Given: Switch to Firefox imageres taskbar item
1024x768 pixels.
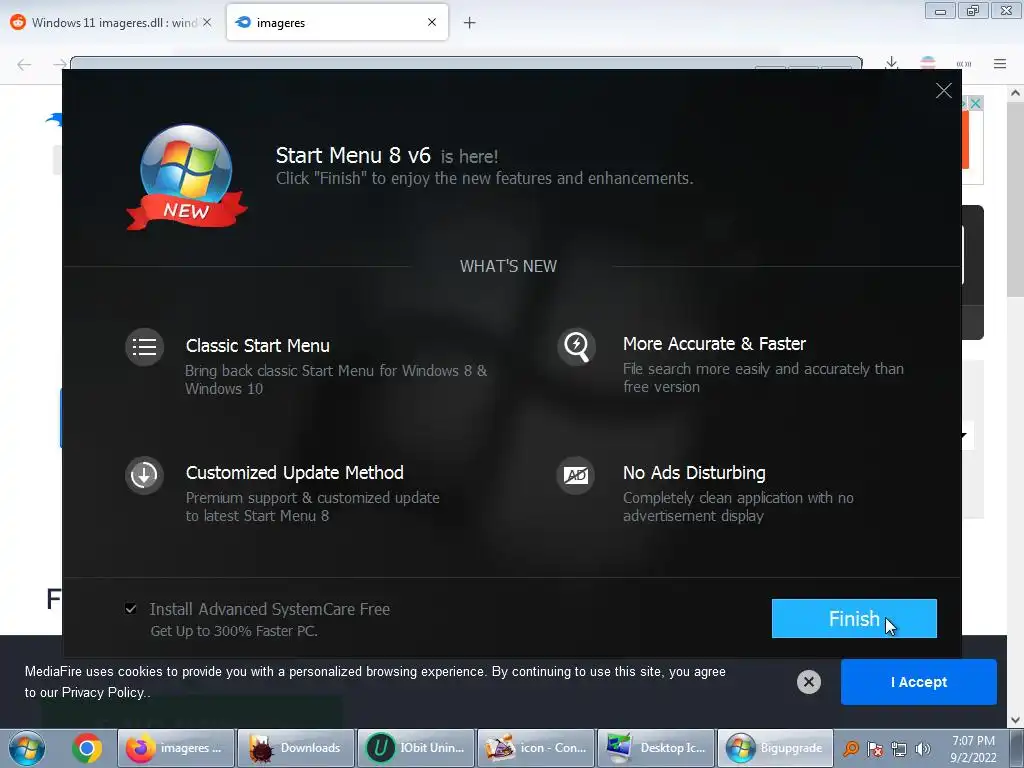Looking at the screenshot, I should [176, 748].
